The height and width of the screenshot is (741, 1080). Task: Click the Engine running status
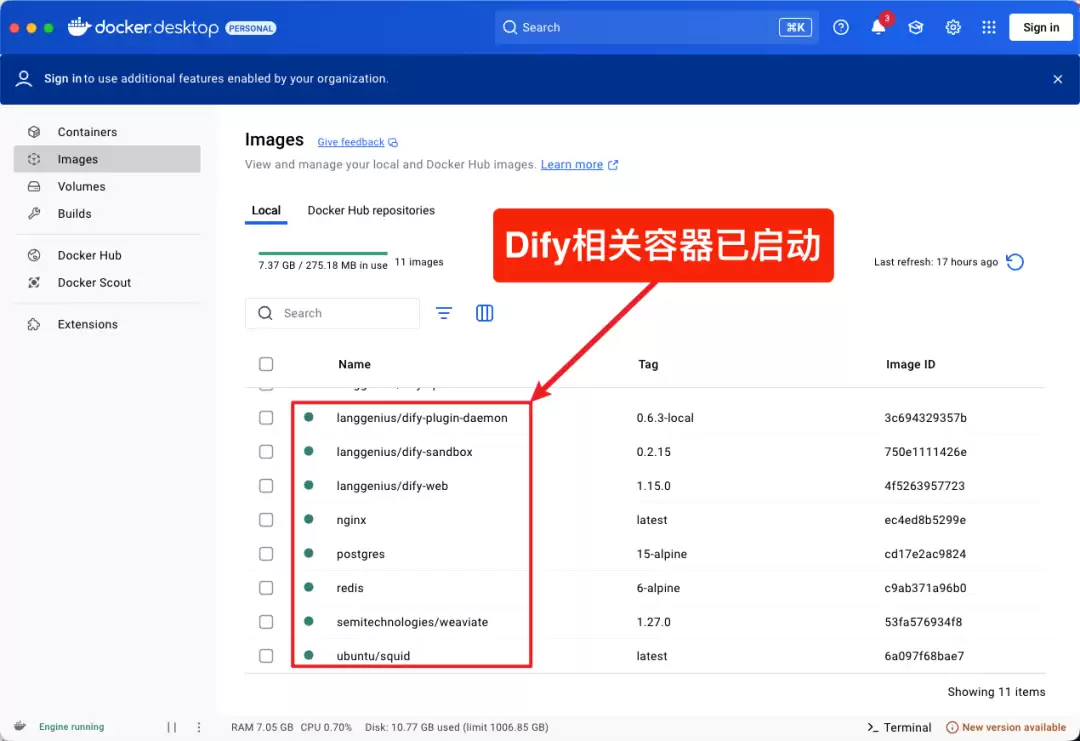(72, 727)
